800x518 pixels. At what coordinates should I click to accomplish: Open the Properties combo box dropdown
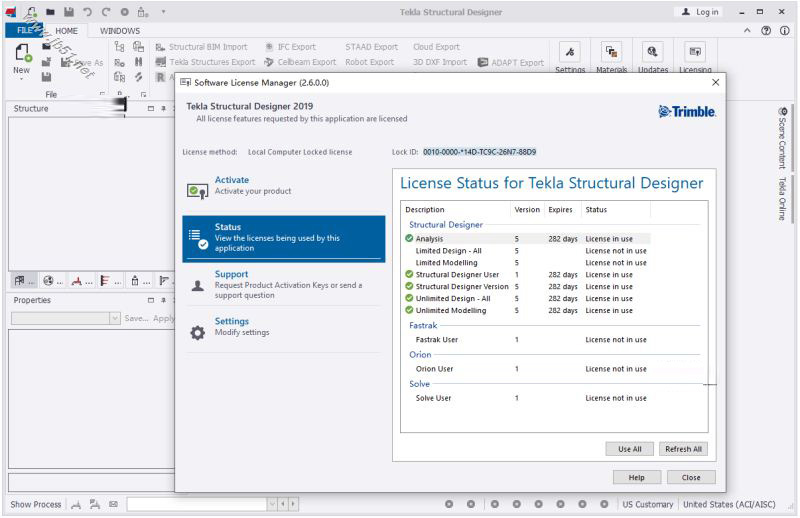115,318
